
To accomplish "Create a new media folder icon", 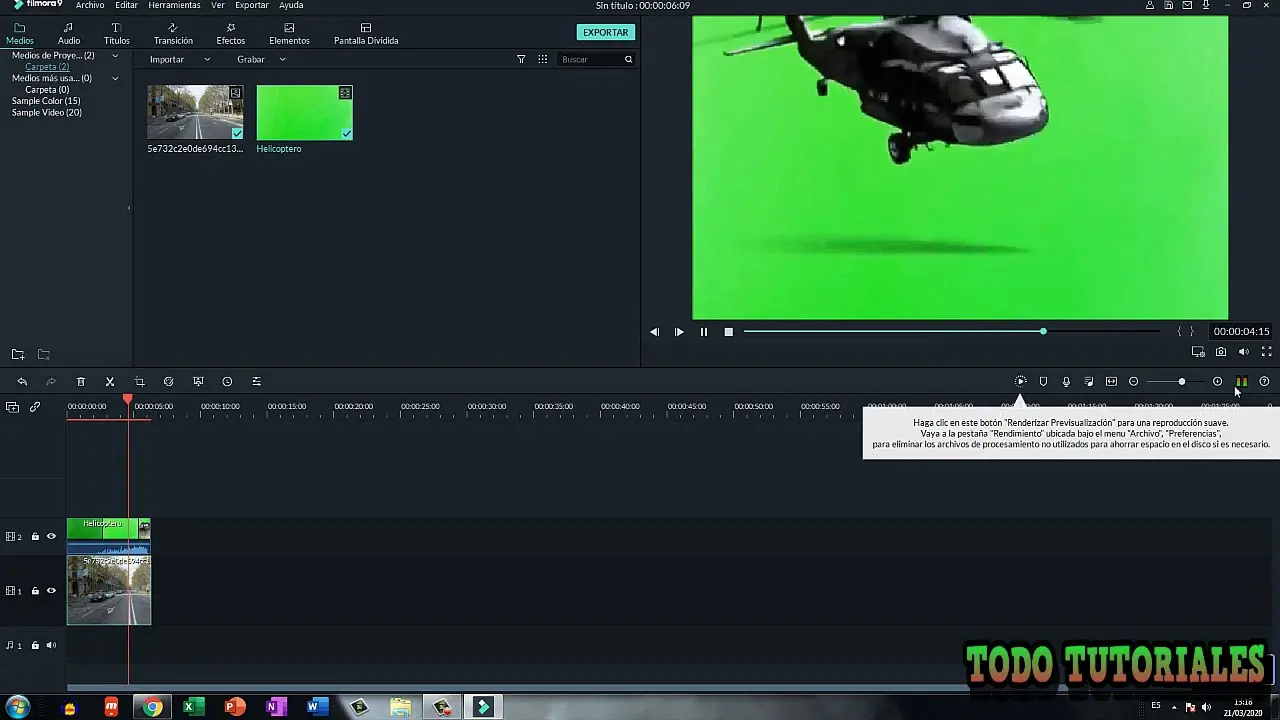I will click(x=18, y=355).
